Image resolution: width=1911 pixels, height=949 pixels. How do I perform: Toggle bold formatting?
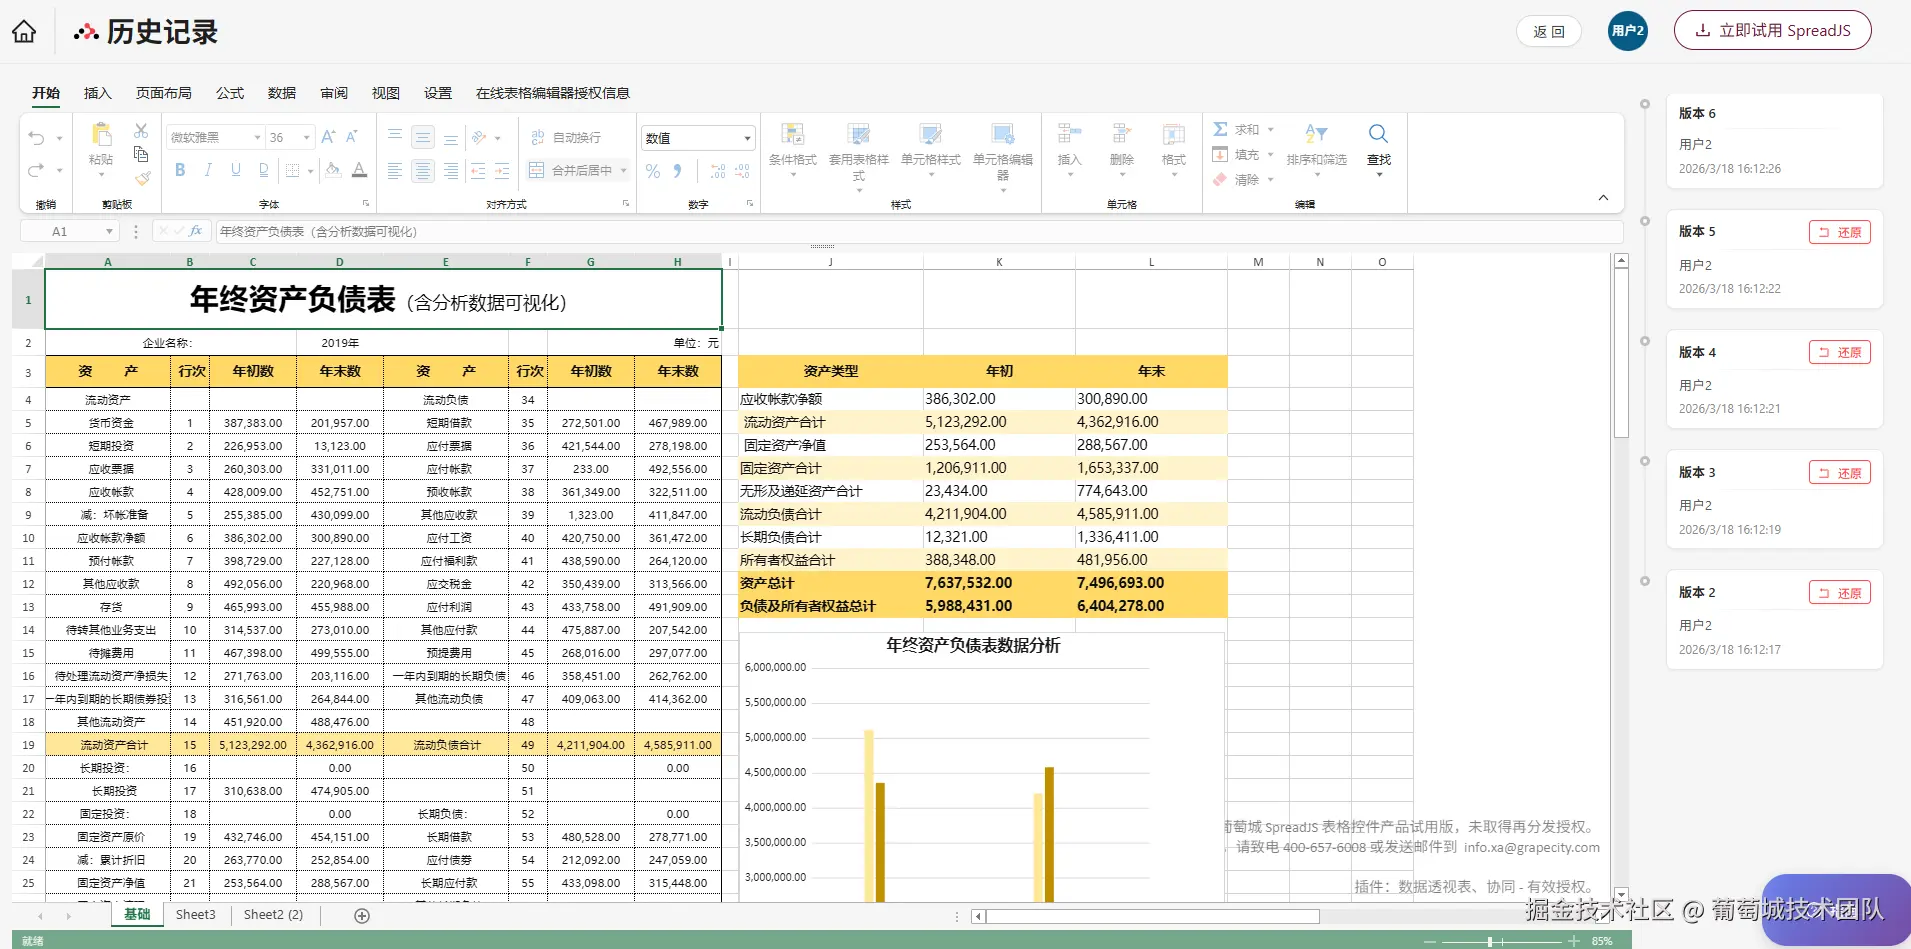click(x=180, y=170)
